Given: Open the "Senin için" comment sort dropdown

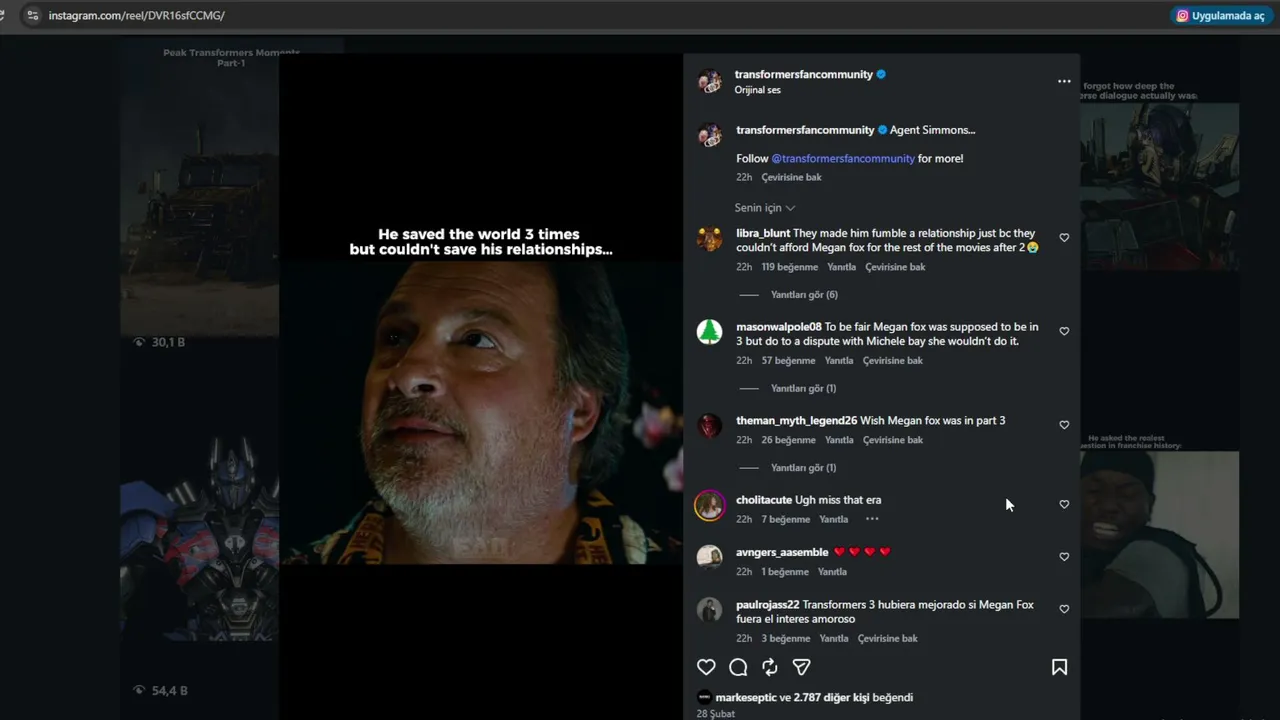Looking at the screenshot, I should [x=765, y=208].
